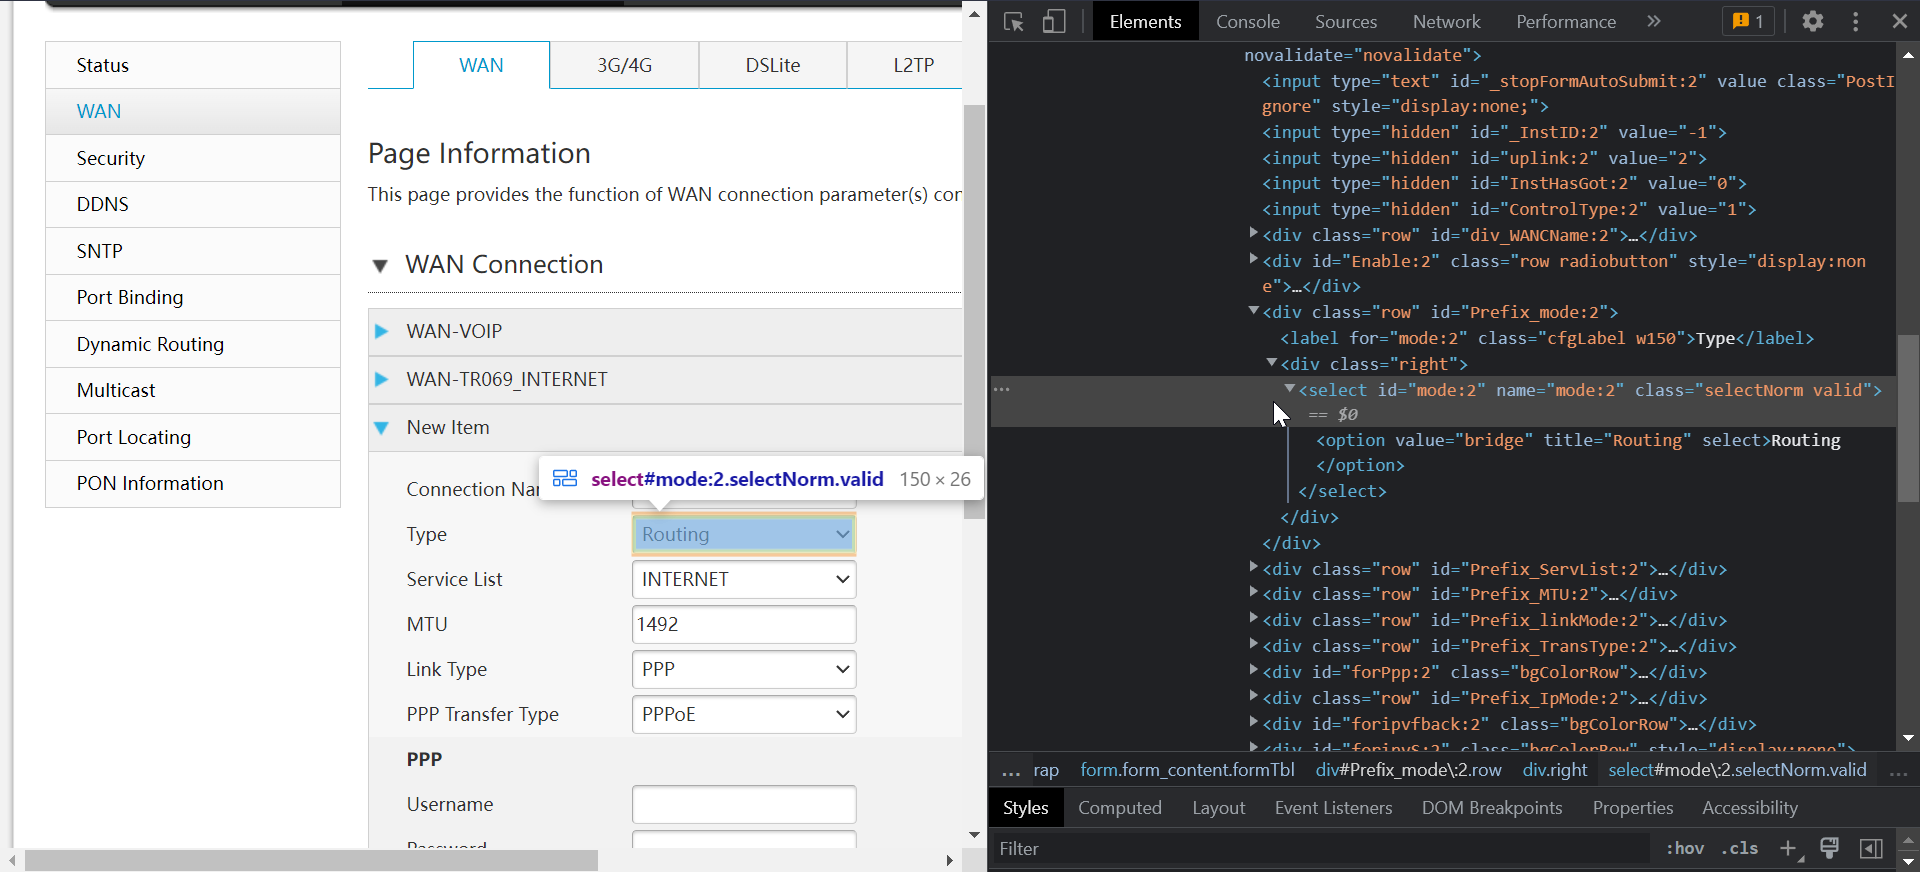The width and height of the screenshot is (1920, 872).
Task: Close the DevTools panel
Action: pos(1900,21)
